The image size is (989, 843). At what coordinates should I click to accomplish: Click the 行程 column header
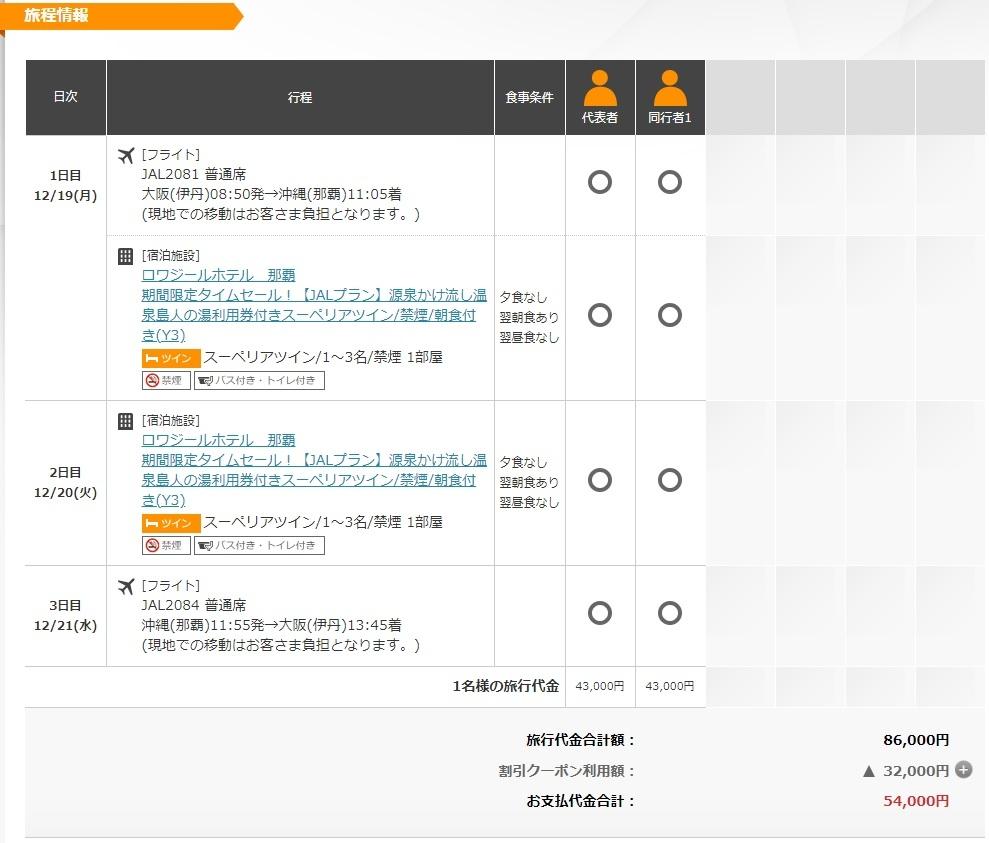(x=300, y=98)
